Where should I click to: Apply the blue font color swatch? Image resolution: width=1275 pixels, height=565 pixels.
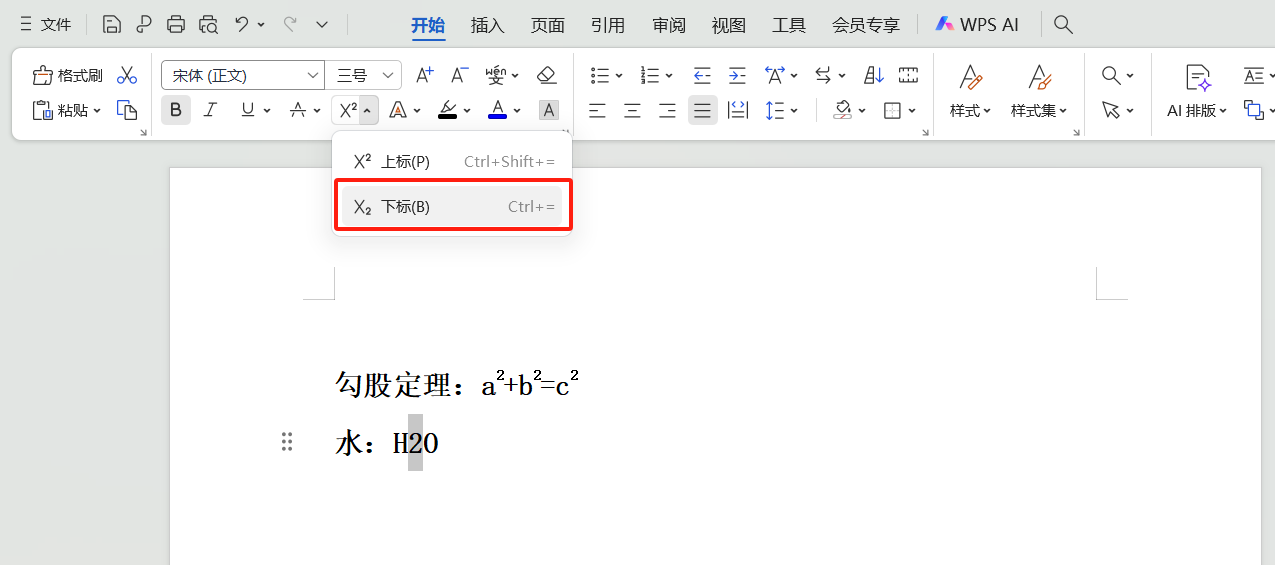[497, 110]
